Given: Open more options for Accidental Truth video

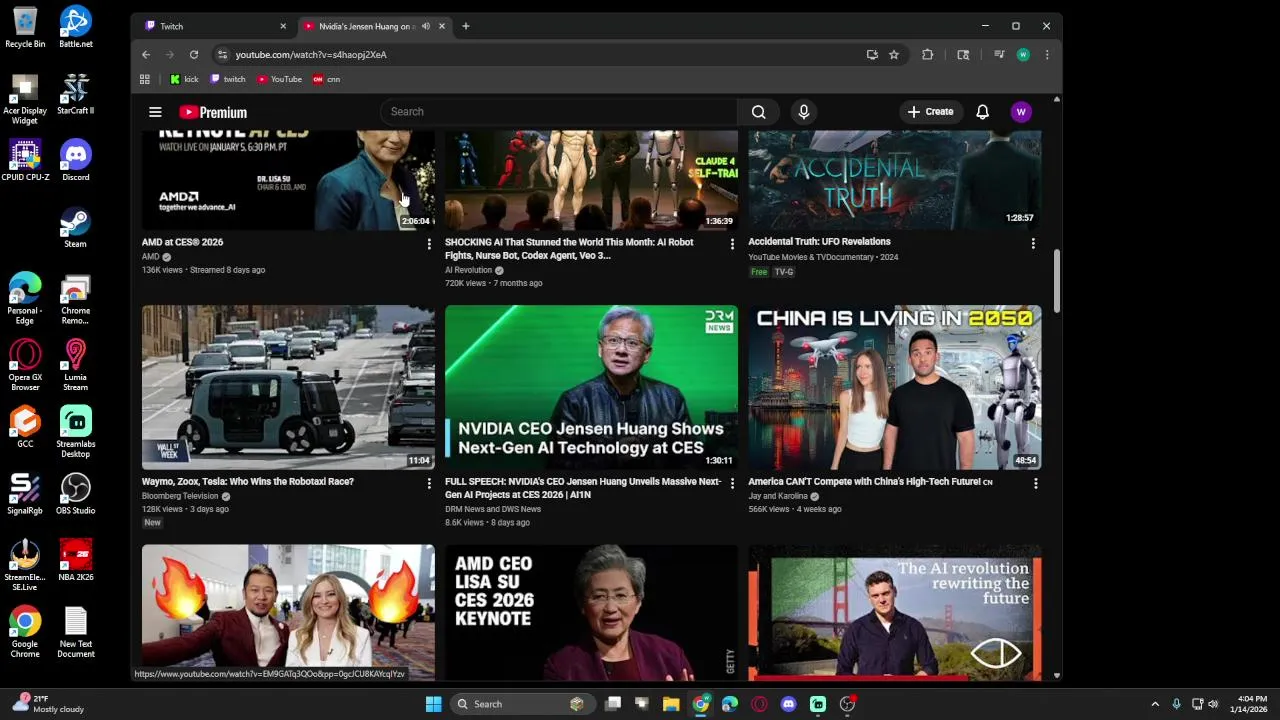Looking at the screenshot, I should click(1033, 243).
